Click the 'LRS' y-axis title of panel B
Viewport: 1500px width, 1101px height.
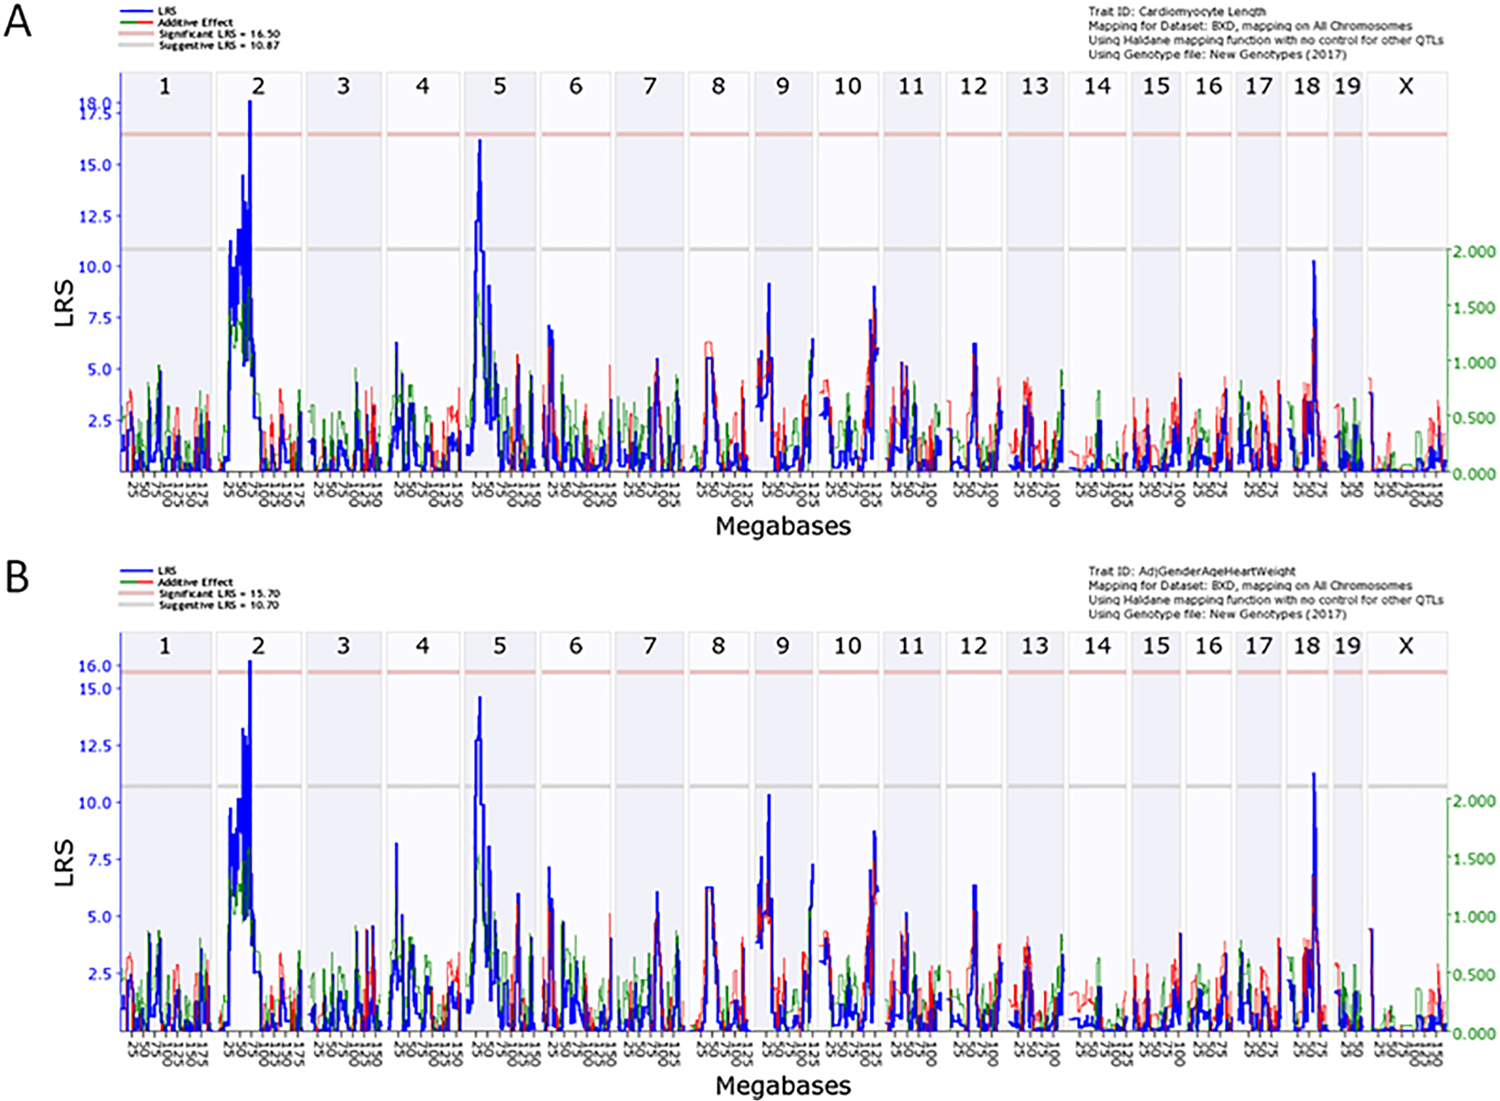[x=65, y=862]
